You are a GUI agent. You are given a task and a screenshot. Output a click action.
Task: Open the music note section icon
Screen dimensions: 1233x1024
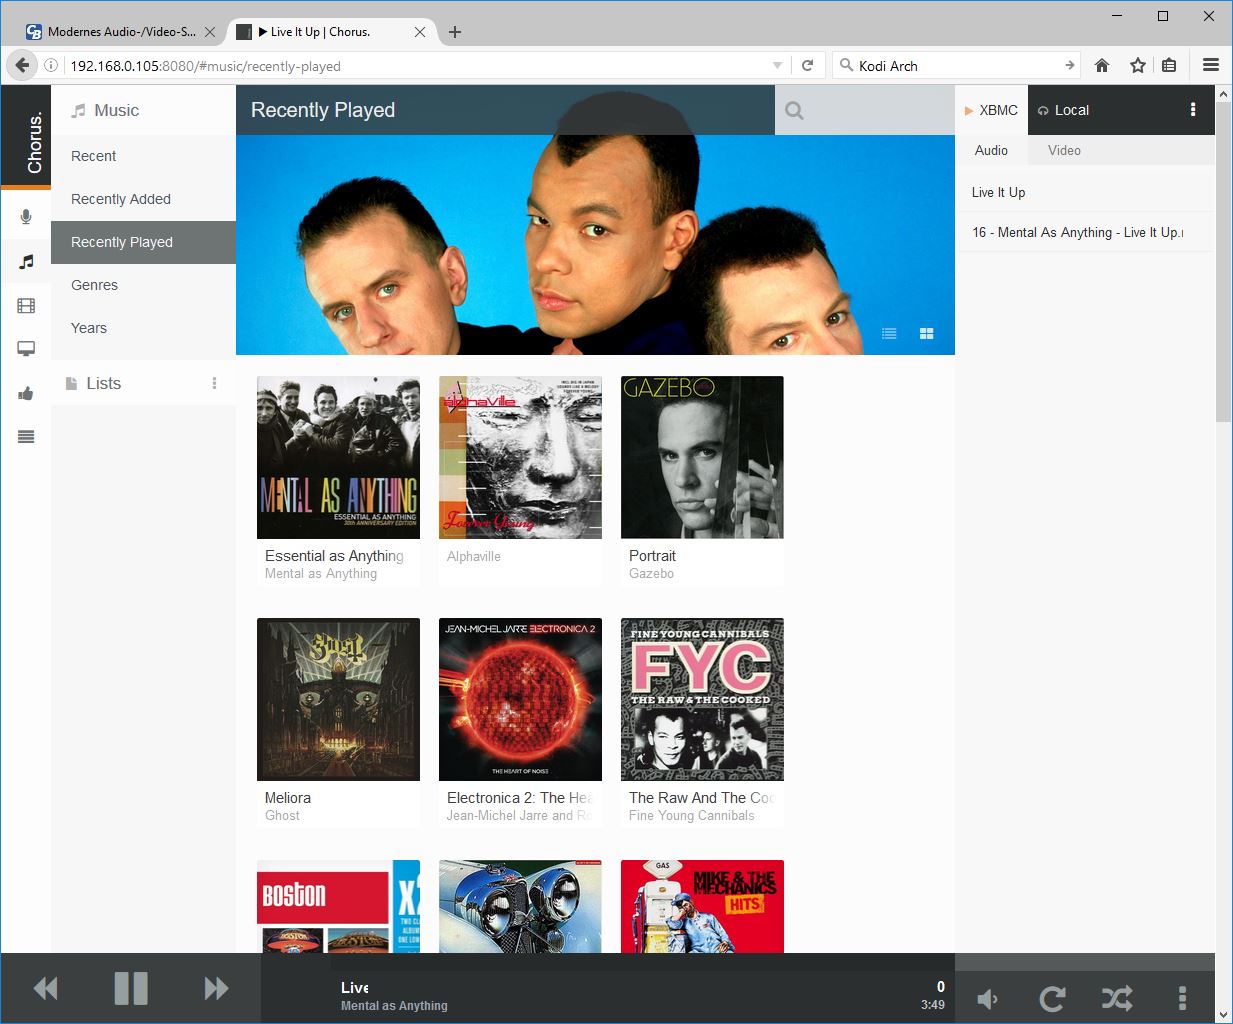[x=26, y=262]
